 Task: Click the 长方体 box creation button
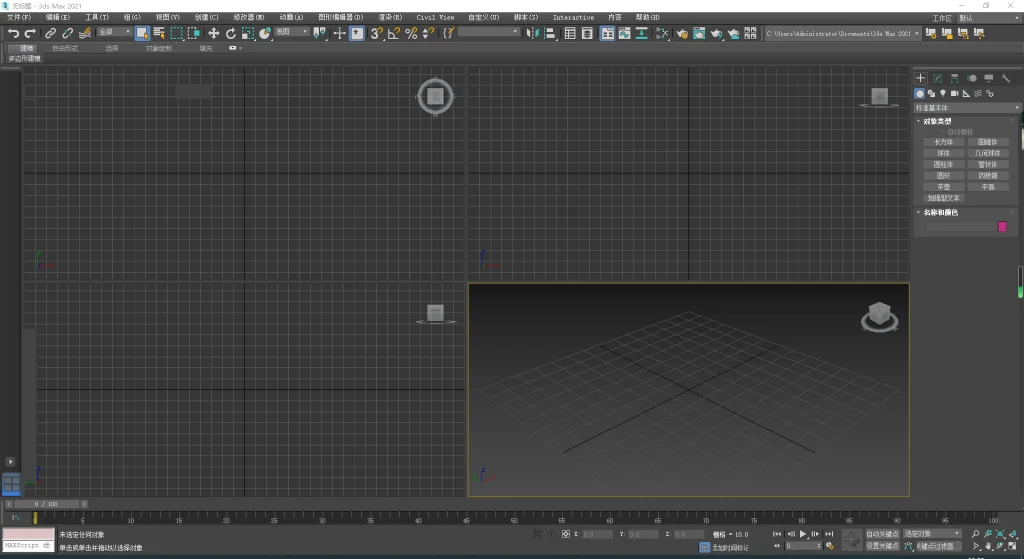coord(943,142)
